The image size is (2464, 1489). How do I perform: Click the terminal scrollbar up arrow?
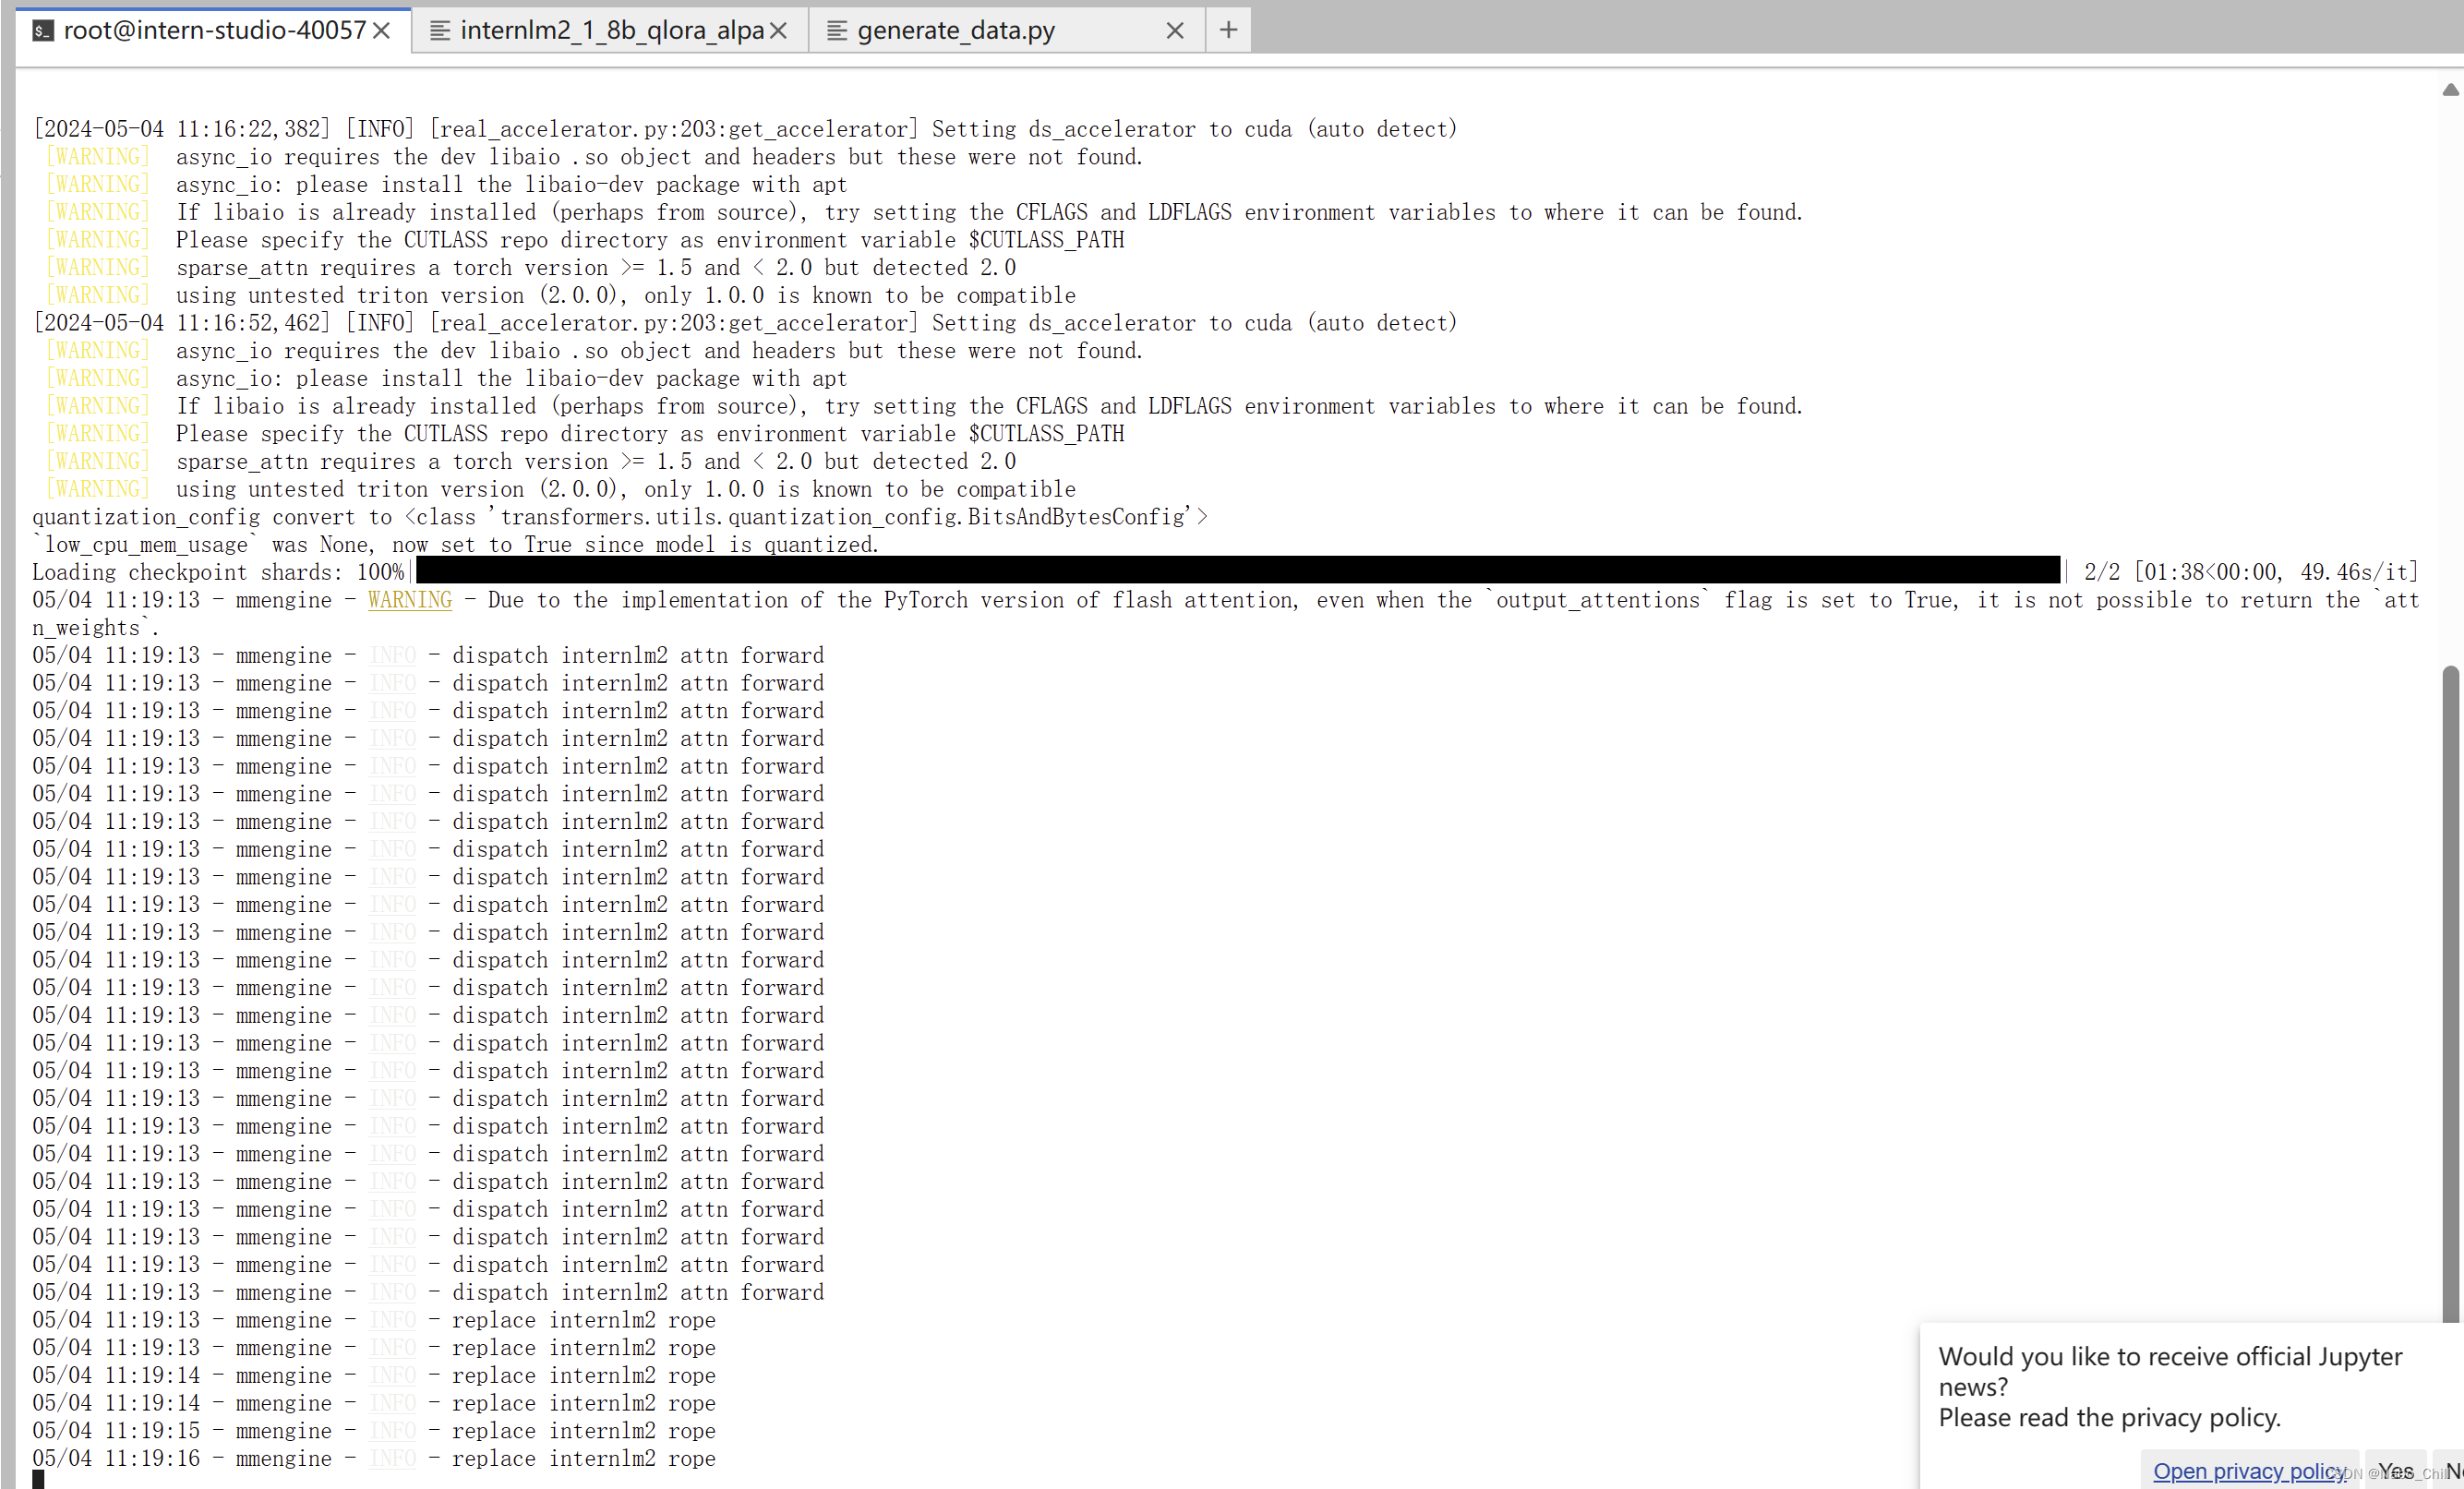coord(2450,90)
